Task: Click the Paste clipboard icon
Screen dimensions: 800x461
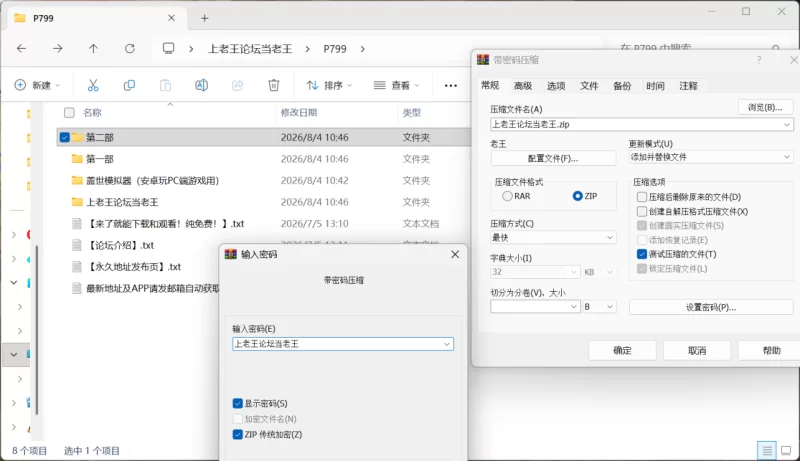Action: tap(165, 85)
